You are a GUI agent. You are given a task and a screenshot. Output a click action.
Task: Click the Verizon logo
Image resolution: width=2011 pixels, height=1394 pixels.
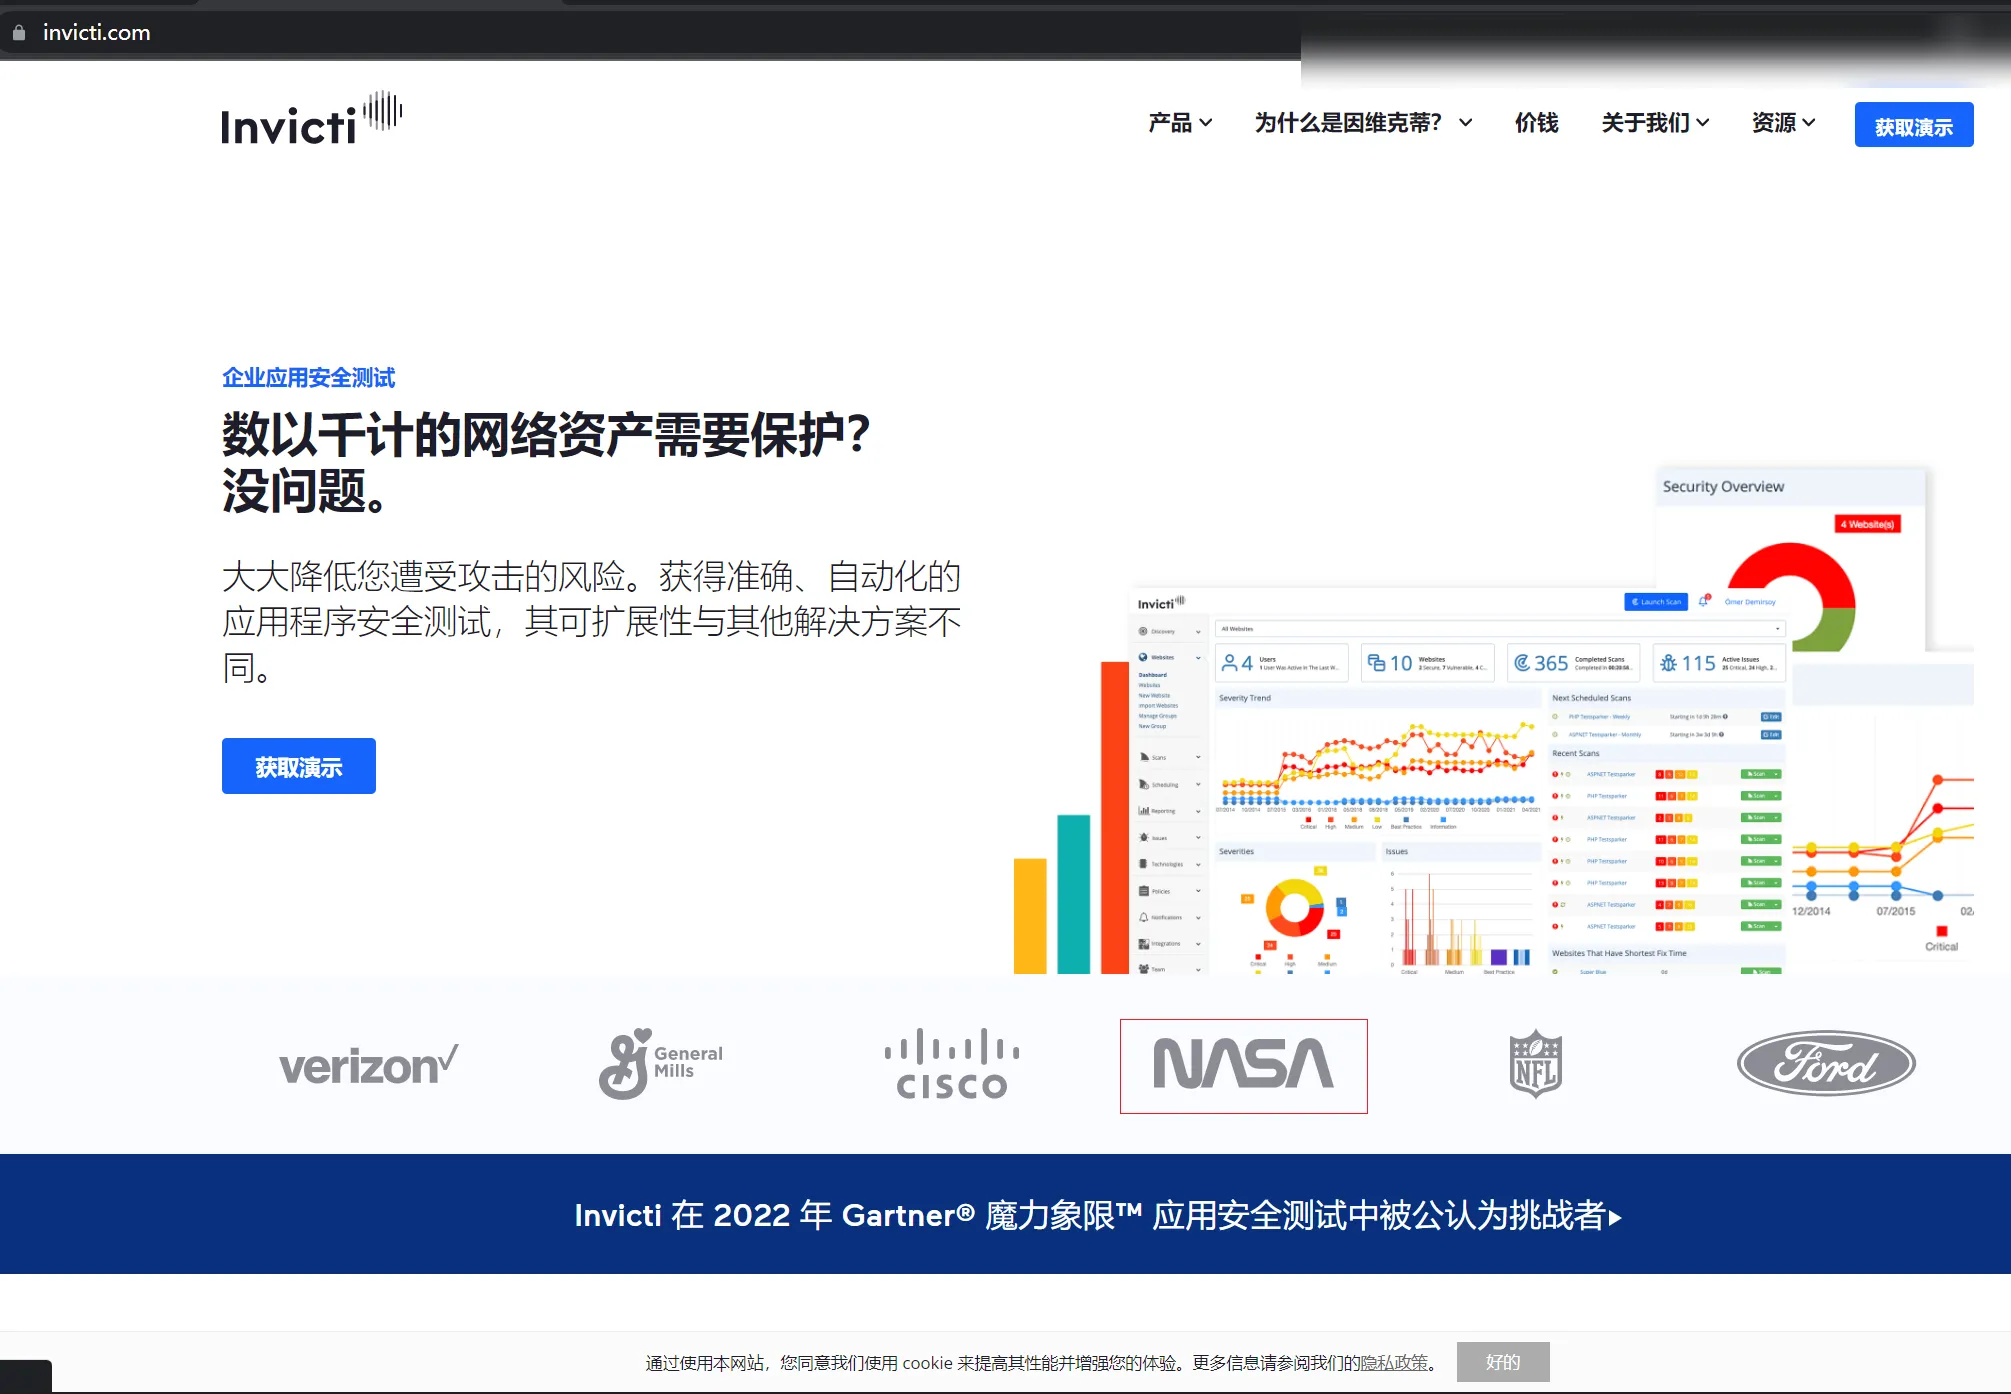369,1065
